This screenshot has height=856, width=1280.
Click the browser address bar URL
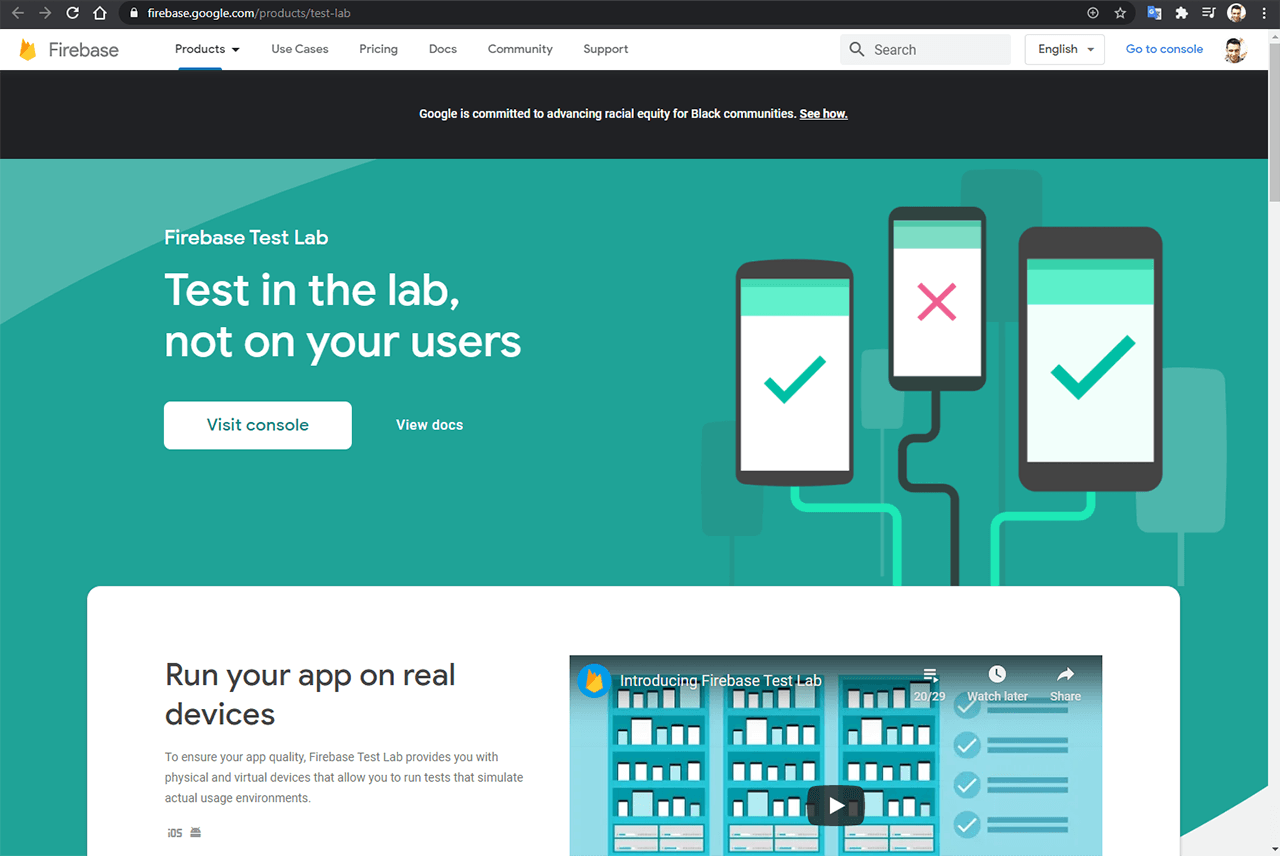(248, 14)
